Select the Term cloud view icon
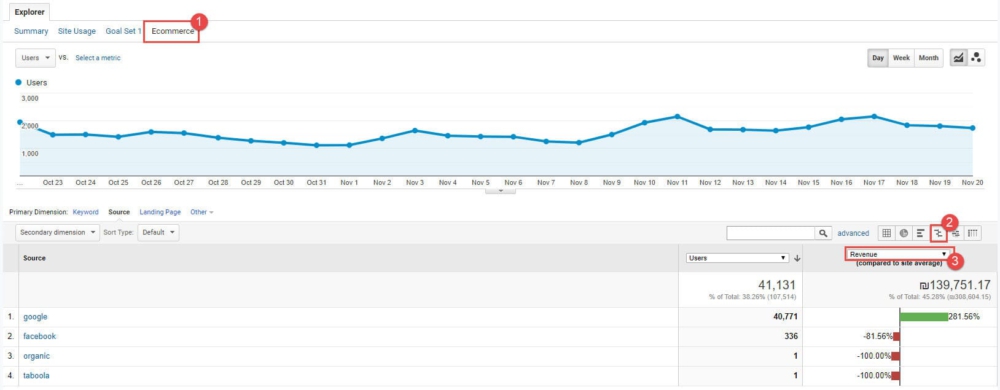Image resolution: width=1000 pixels, height=390 pixels. [x=955, y=233]
